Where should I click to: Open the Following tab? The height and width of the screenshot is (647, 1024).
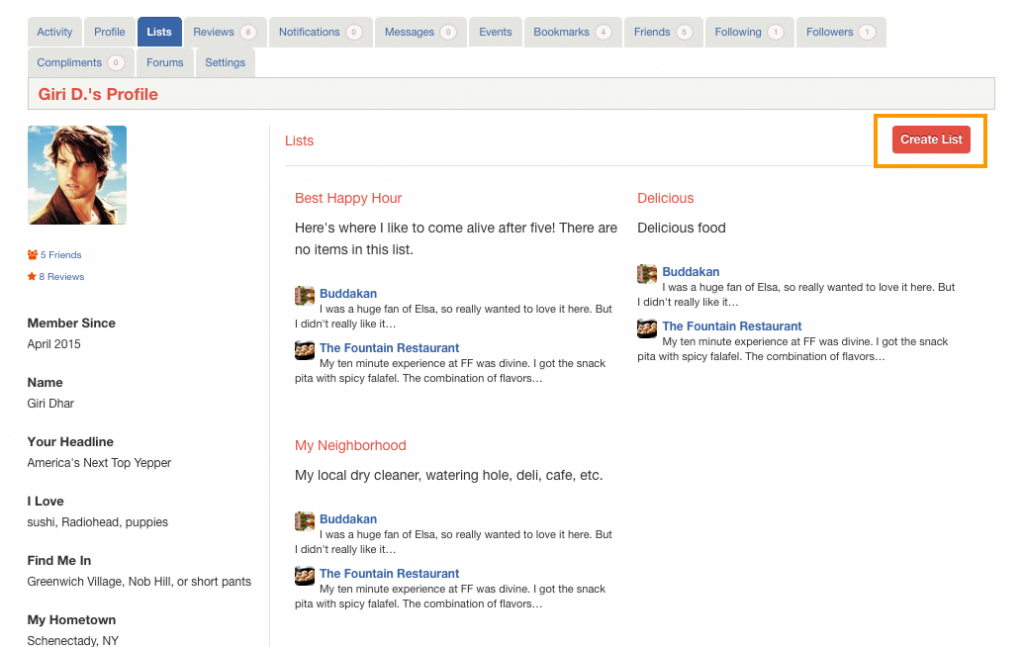[749, 32]
